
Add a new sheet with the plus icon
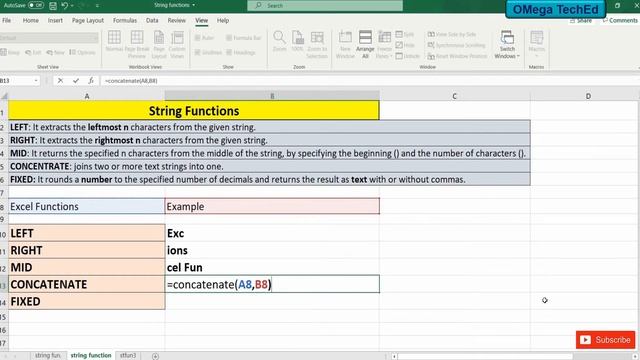click(x=156, y=356)
